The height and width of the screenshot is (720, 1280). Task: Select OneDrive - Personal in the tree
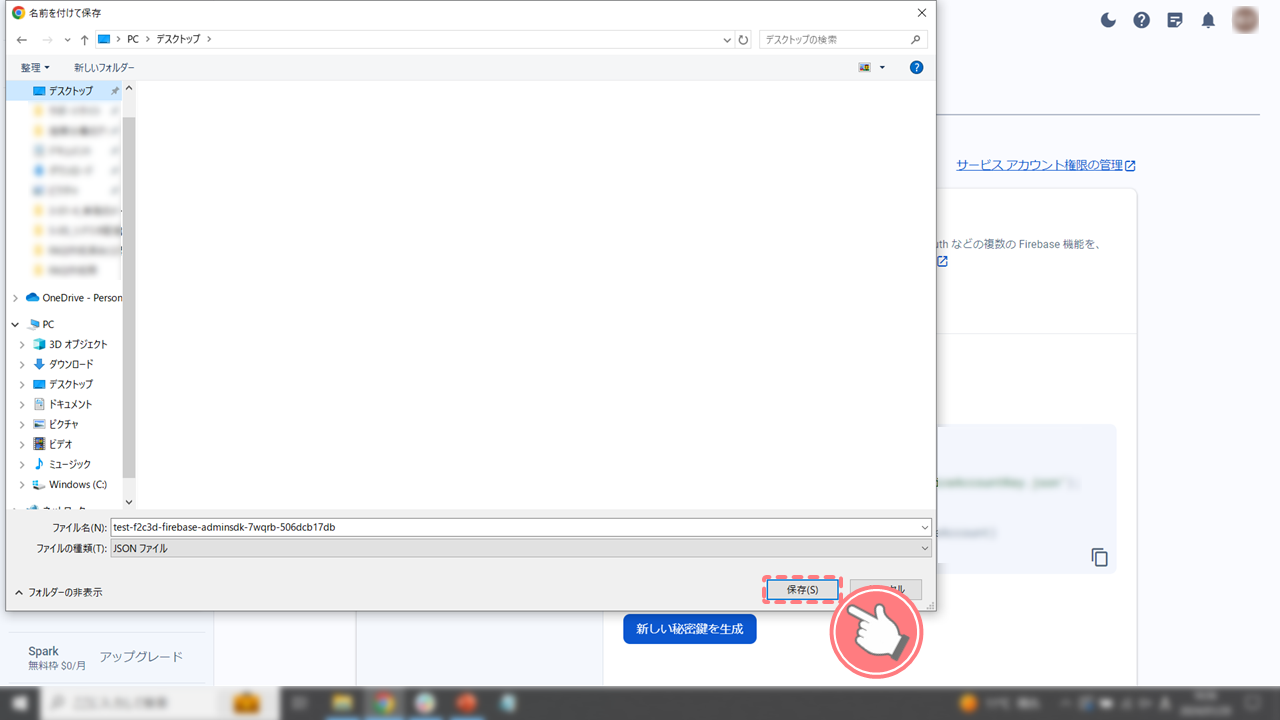(74, 298)
